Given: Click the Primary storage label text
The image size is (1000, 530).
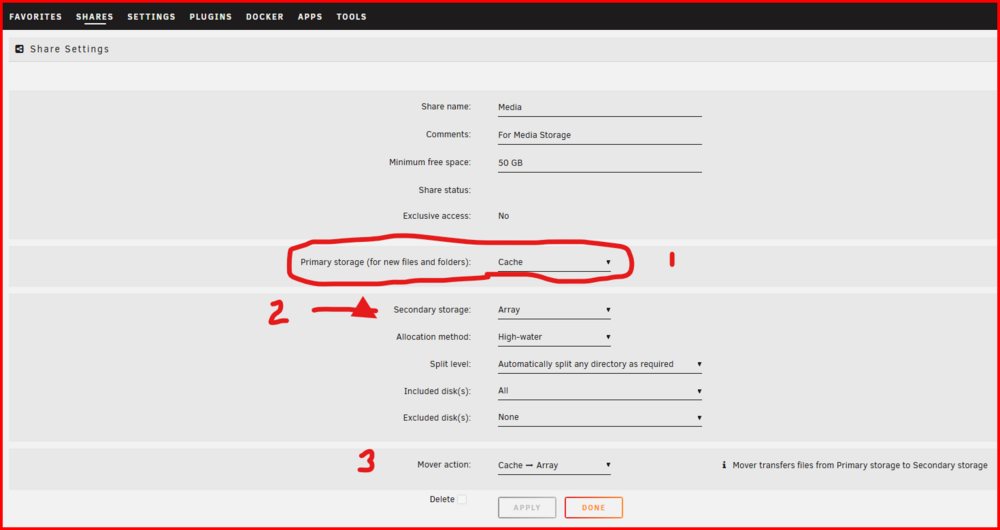Looking at the screenshot, I should (x=386, y=262).
